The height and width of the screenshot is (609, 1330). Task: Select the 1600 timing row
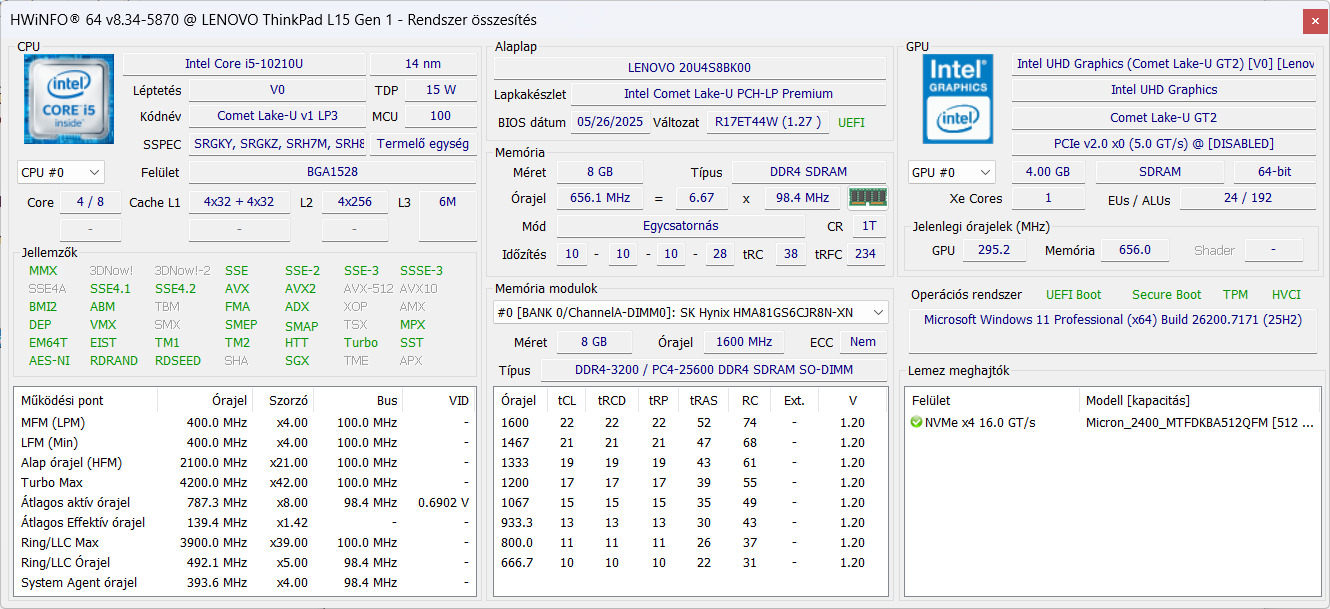click(691, 423)
